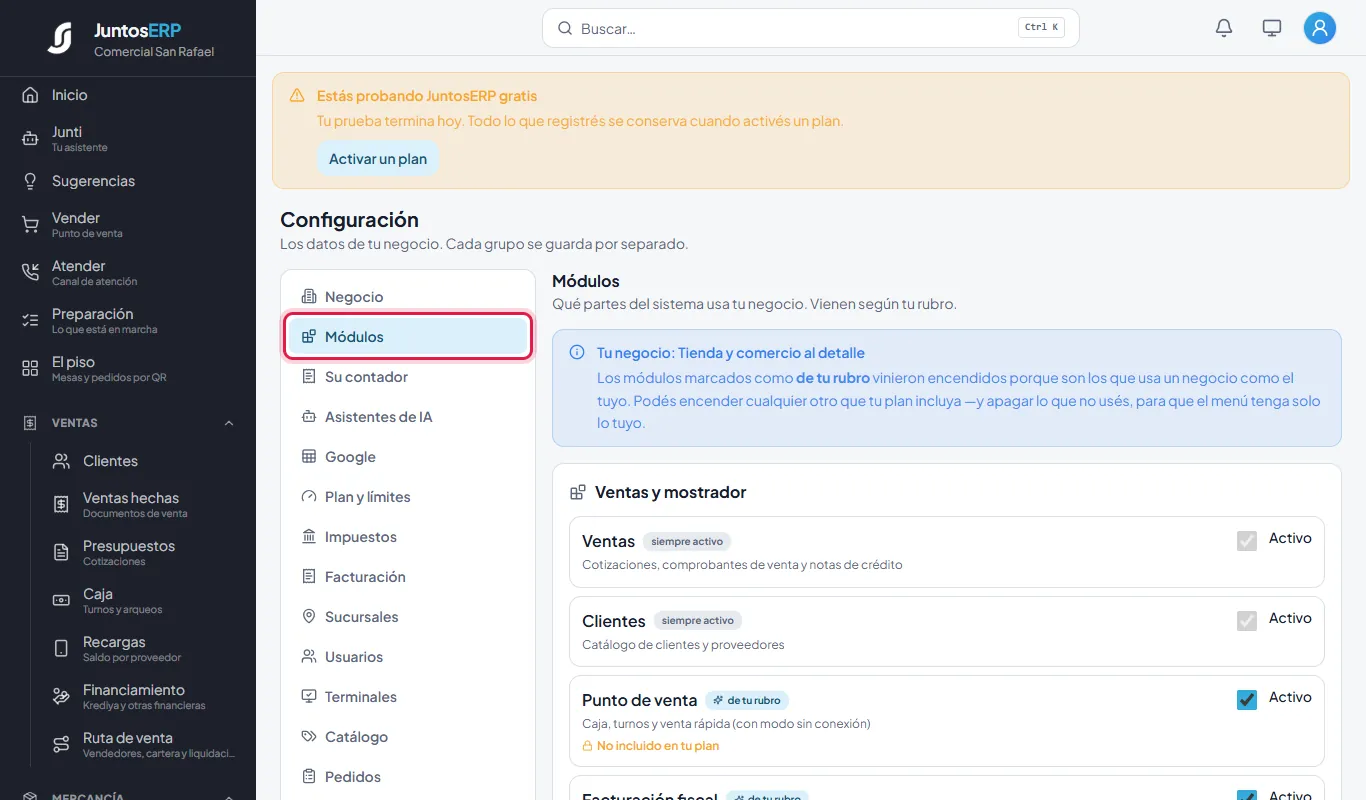Open the user profile avatar
This screenshot has height=800, width=1366.
(x=1320, y=28)
